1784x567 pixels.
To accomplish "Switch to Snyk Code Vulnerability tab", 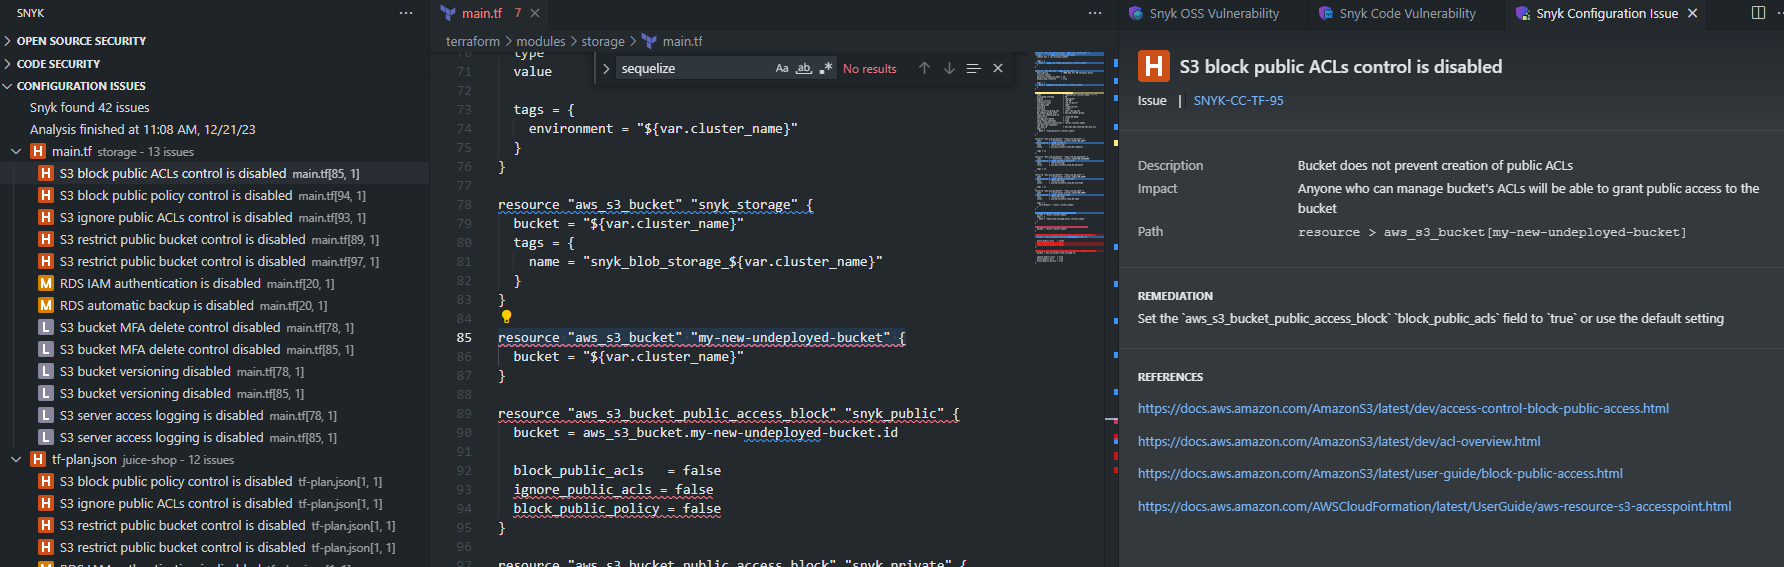I will click(1406, 13).
